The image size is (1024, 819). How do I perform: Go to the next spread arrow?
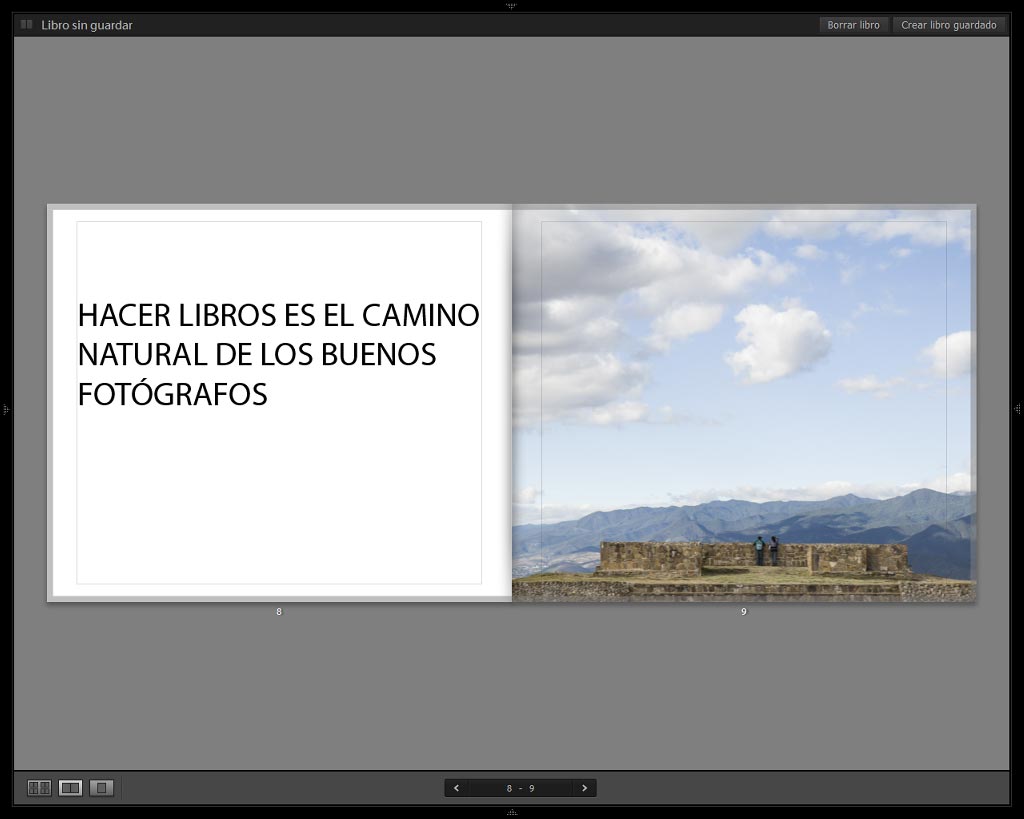point(584,788)
